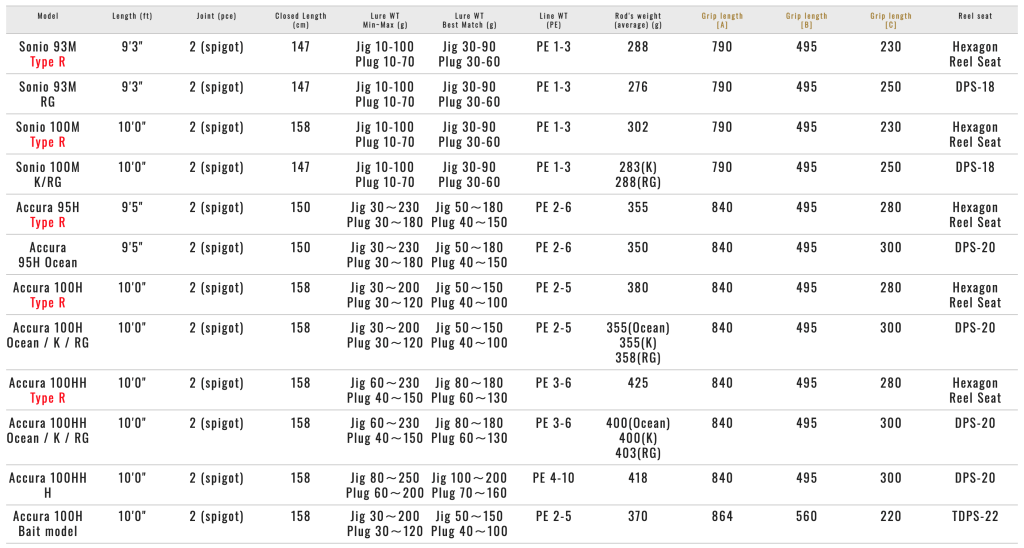1024x548 pixels.
Task: Click the Length (ft) column header
Action: click(132, 17)
